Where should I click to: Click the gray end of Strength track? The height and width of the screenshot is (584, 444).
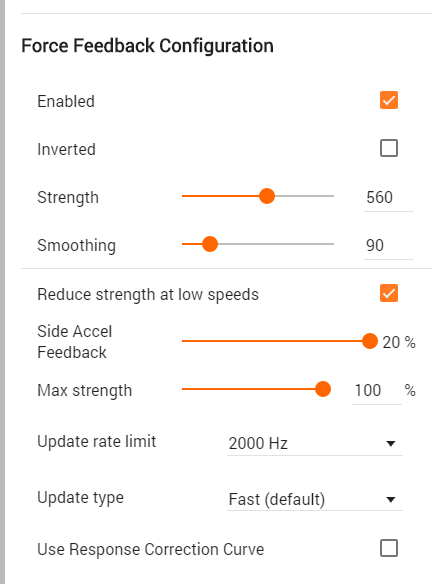point(305,196)
